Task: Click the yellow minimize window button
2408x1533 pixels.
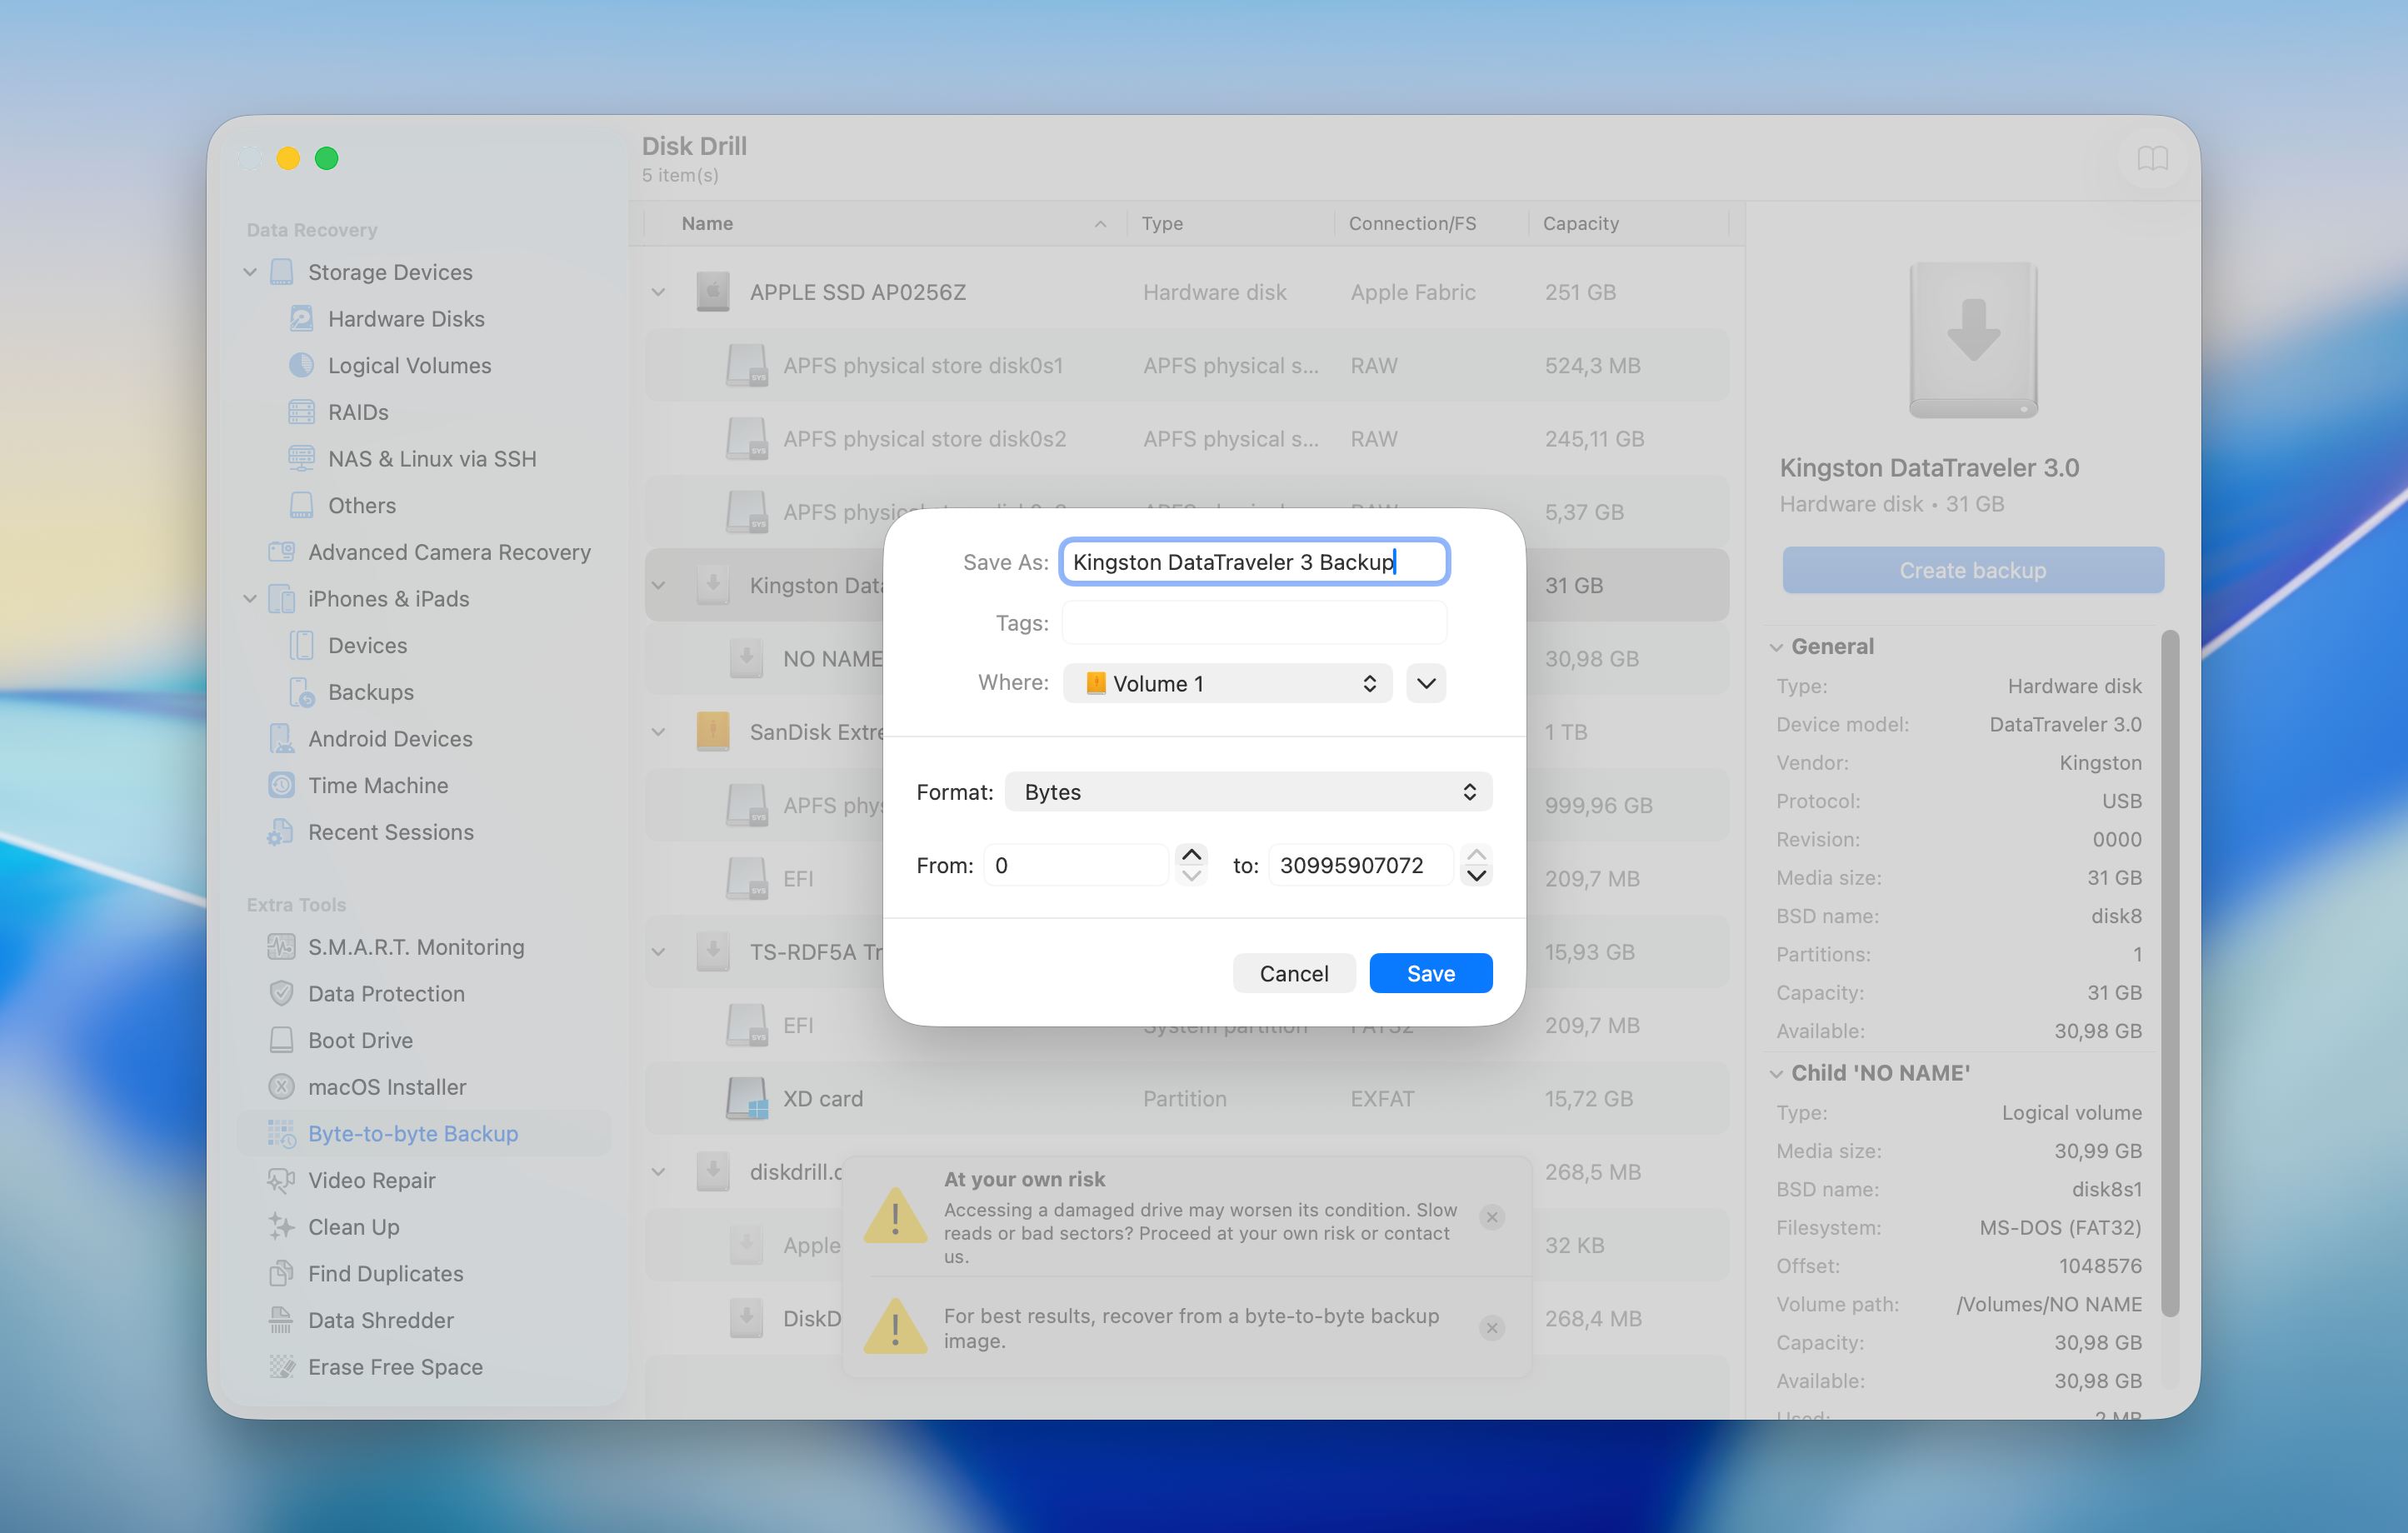Action: [288, 158]
